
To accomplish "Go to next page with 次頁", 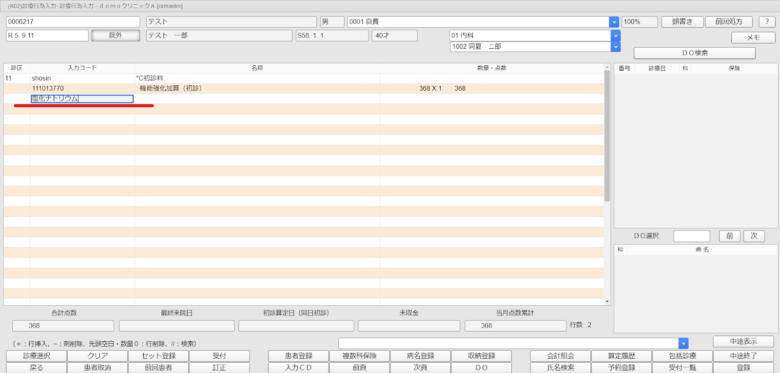I will coord(420,368).
